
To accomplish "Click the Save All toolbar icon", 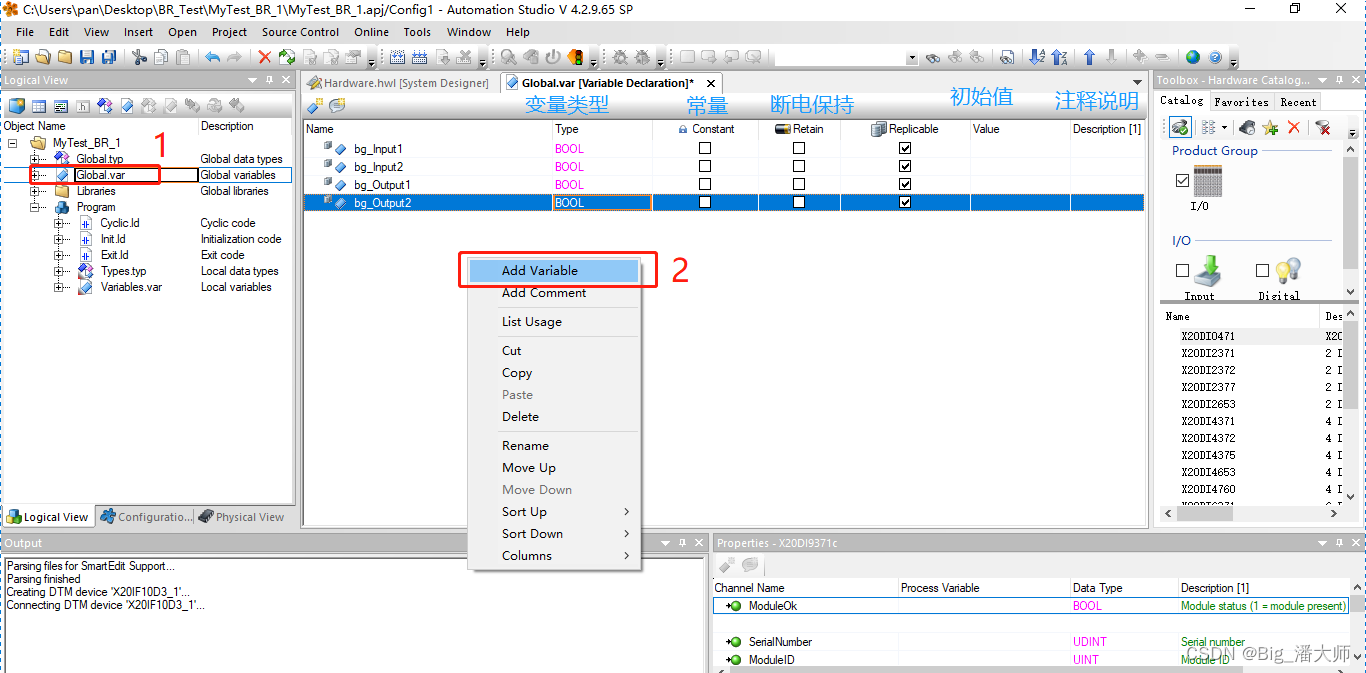I will click(x=107, y=57).
